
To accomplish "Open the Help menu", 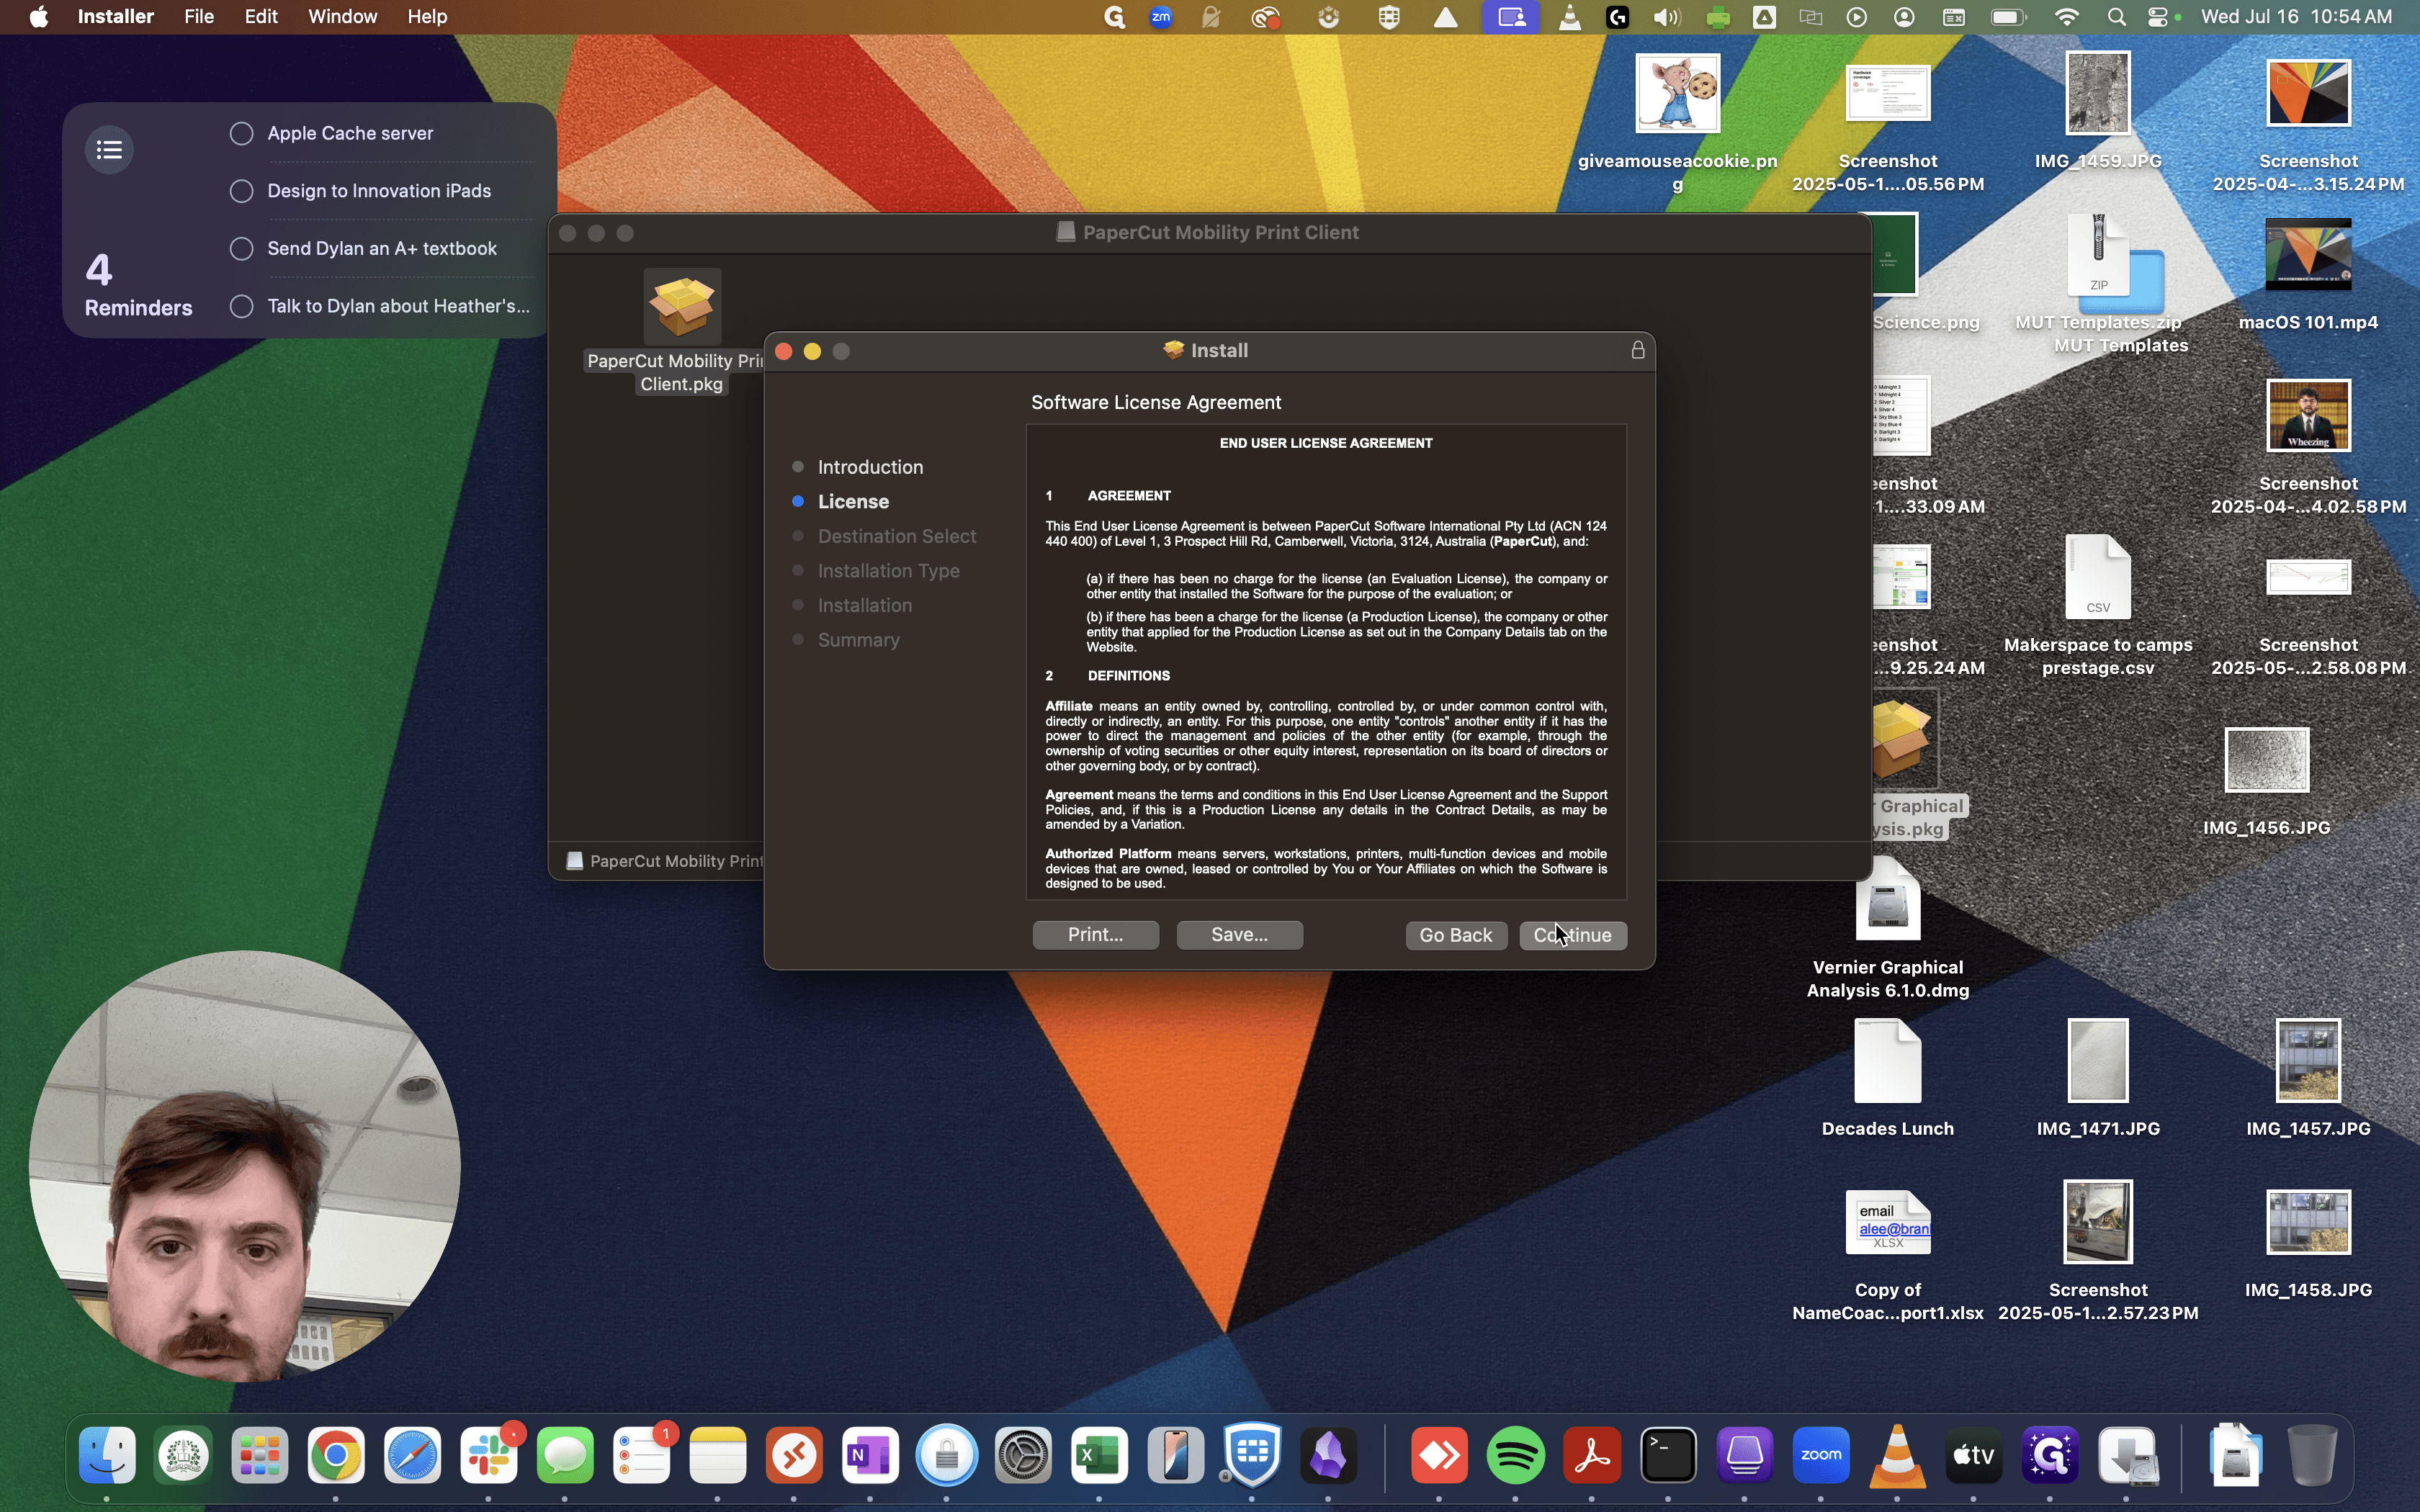I will [x=427, y=17].
